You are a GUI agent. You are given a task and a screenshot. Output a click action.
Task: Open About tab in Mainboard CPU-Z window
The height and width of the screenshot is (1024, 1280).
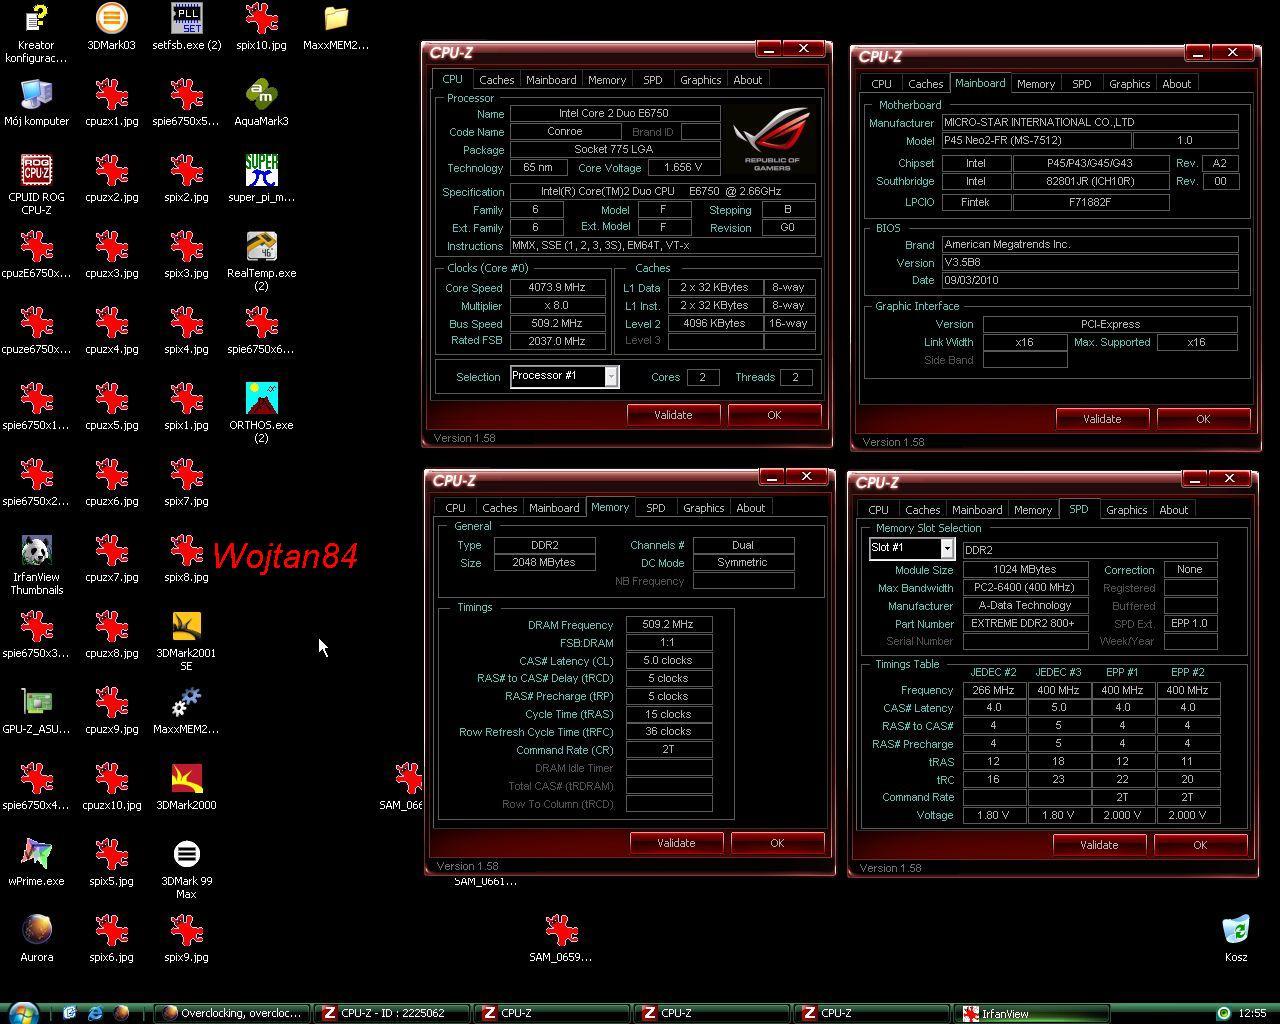point(1176,84)
